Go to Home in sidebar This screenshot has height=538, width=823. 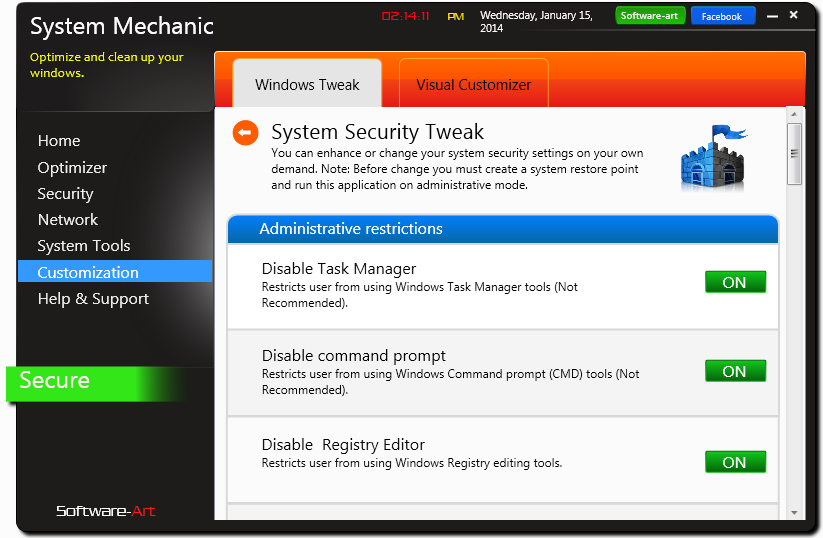pos(59,141)
